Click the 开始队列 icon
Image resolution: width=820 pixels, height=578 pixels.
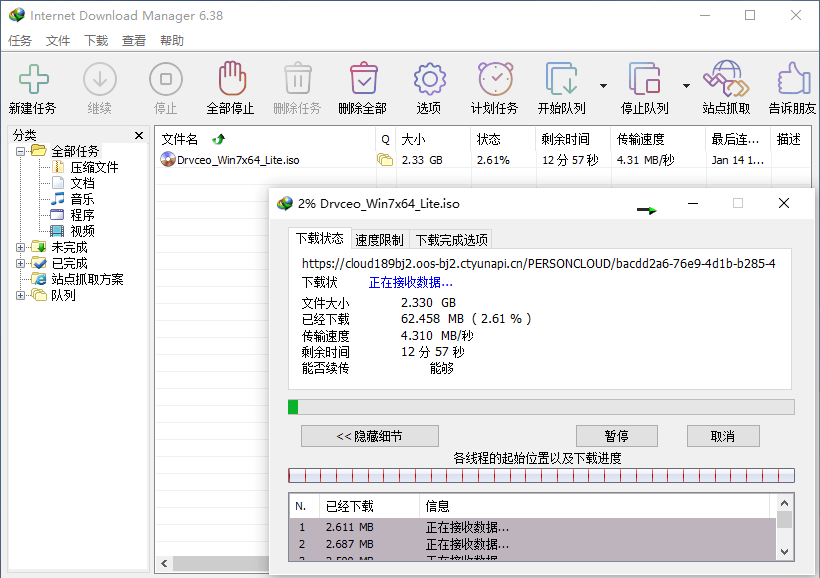tap(561, 79)
